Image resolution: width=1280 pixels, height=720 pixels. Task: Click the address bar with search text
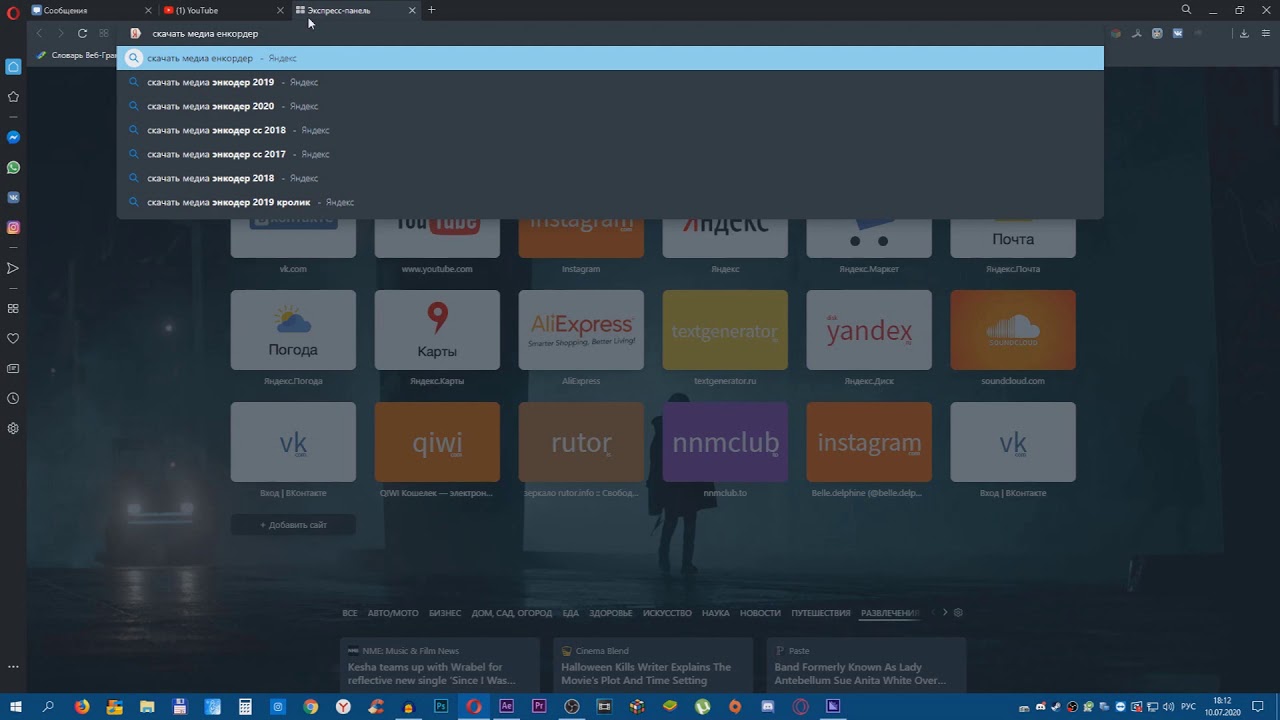pos(610,33)
